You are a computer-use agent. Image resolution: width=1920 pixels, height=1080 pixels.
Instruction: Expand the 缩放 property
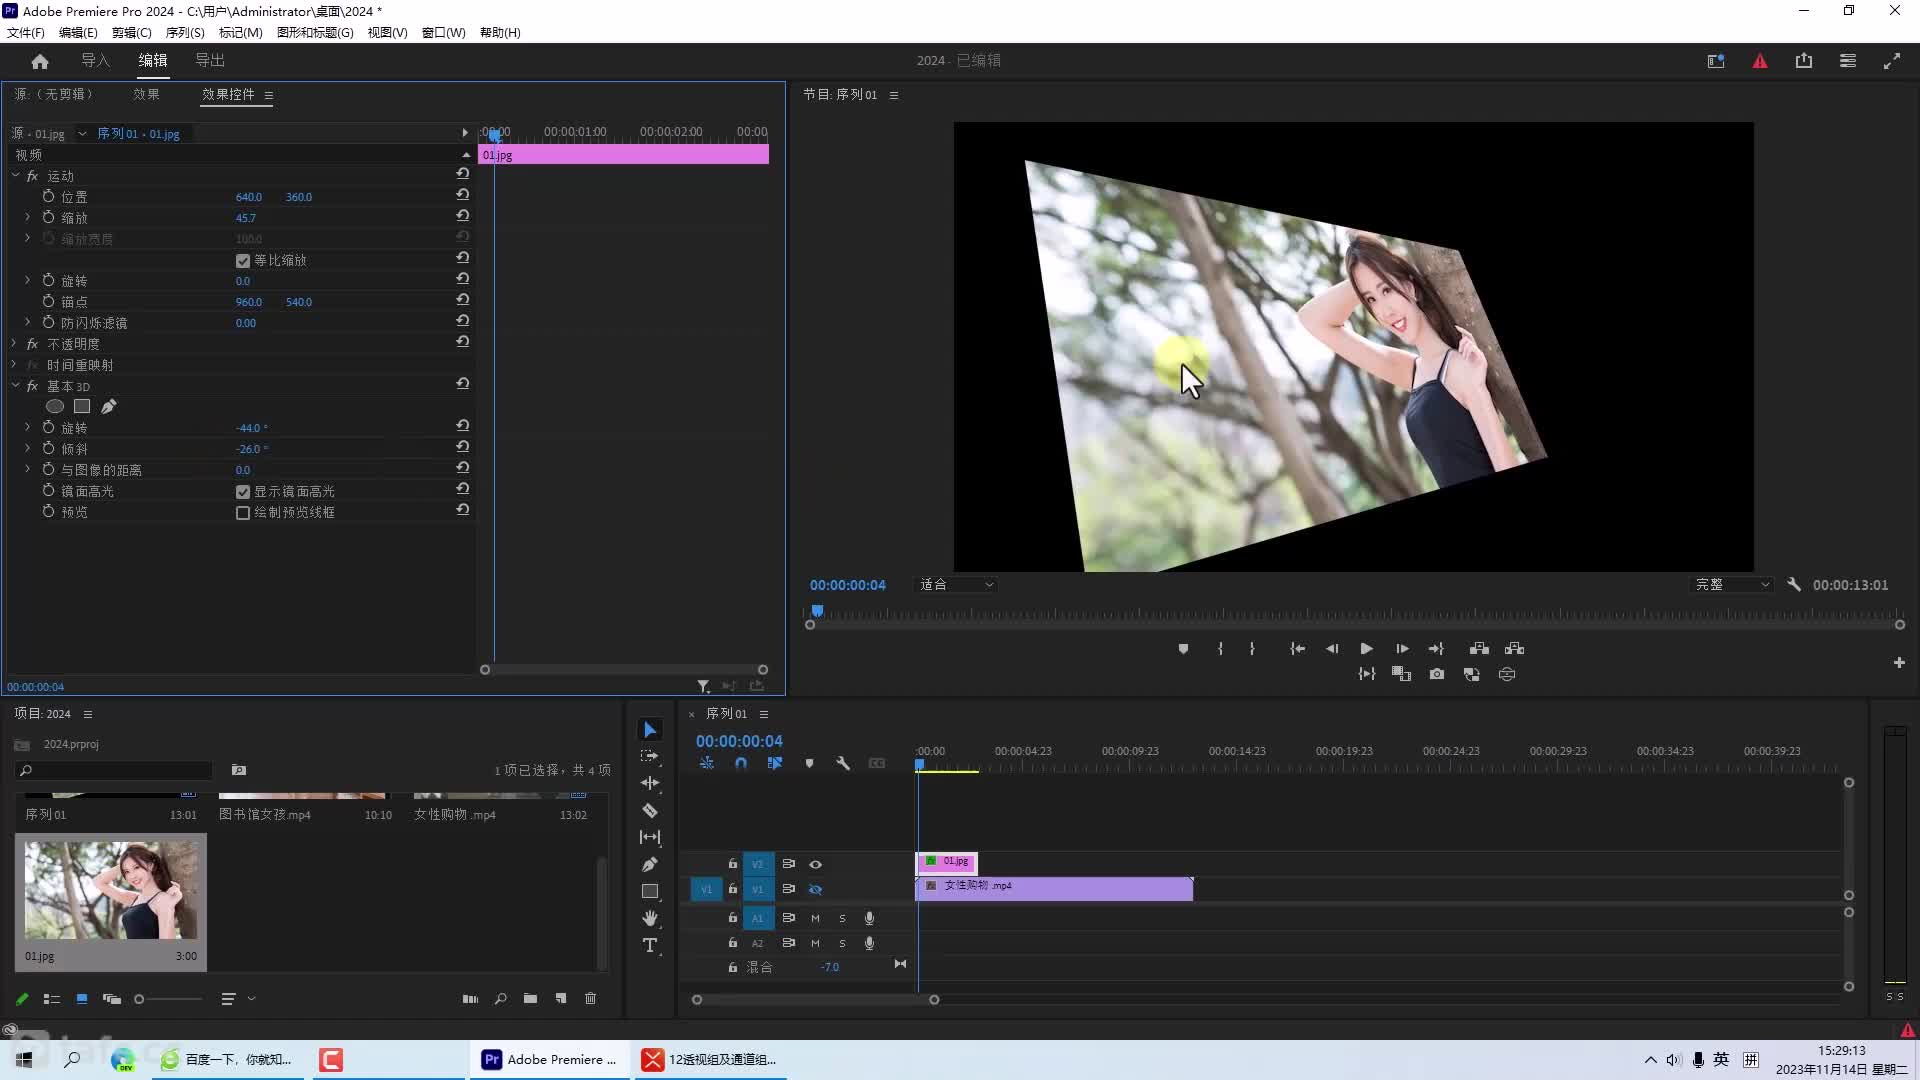[27, 217]
